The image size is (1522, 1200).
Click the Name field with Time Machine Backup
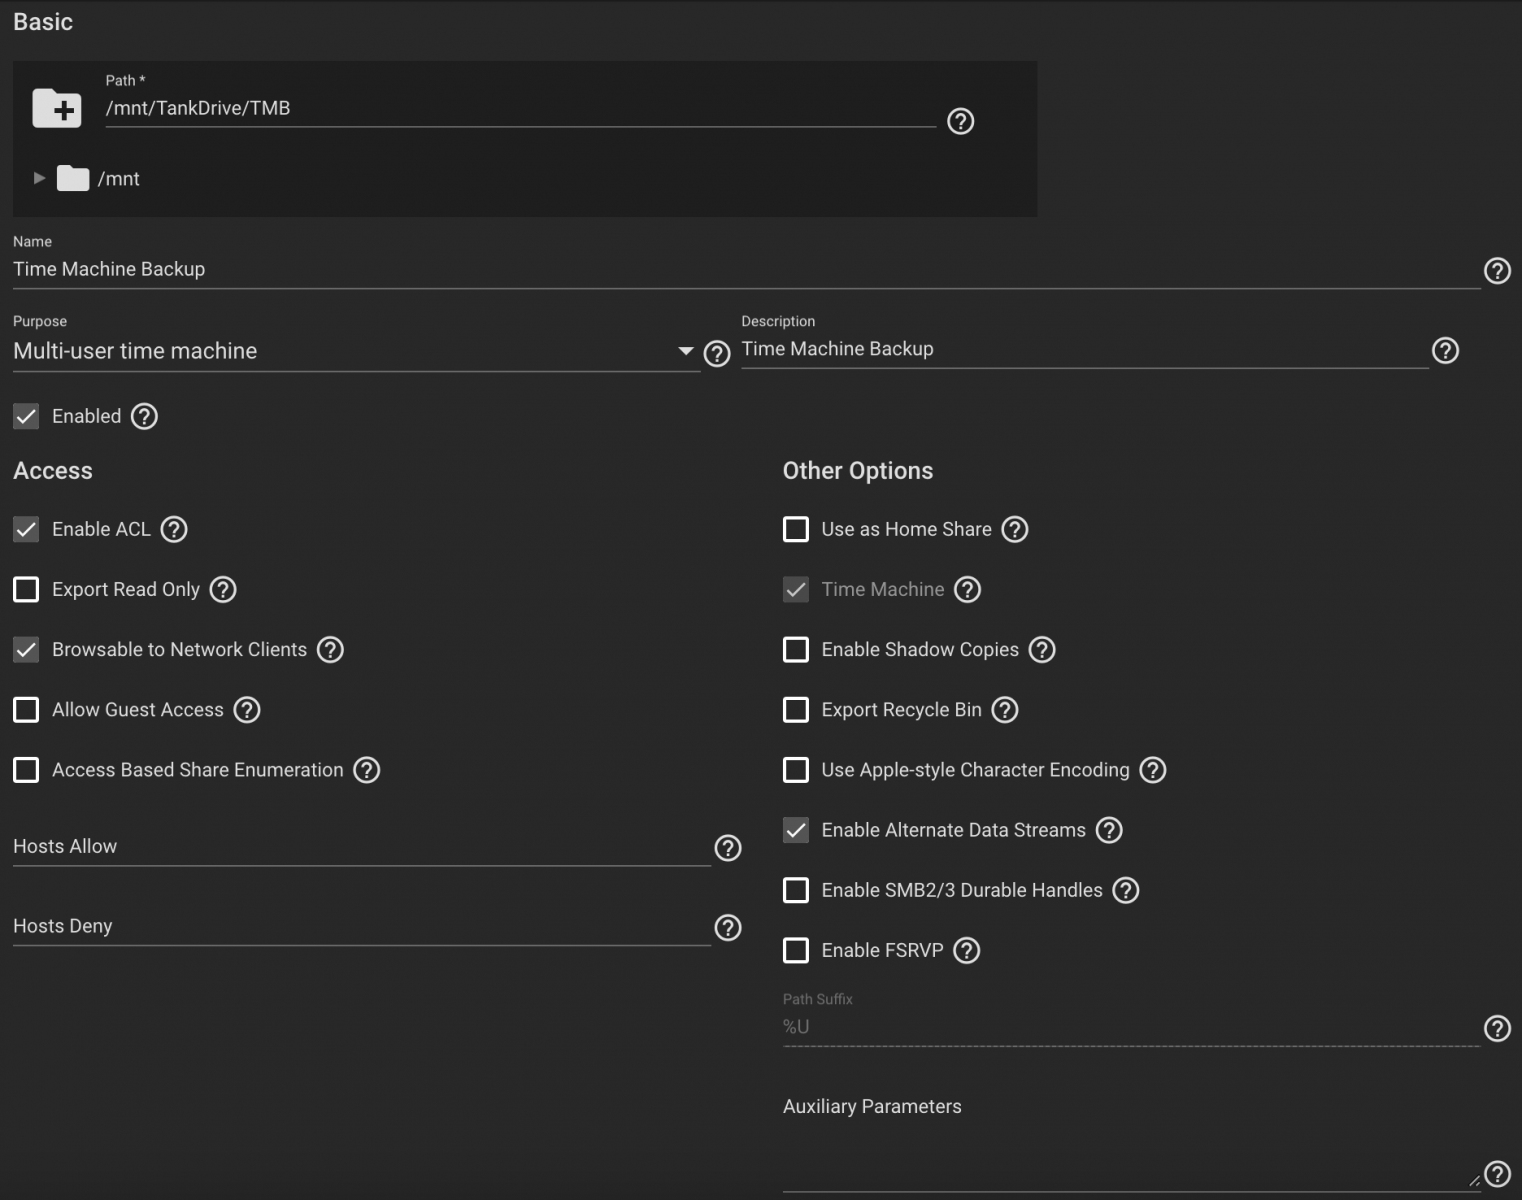tap(746, 269)
